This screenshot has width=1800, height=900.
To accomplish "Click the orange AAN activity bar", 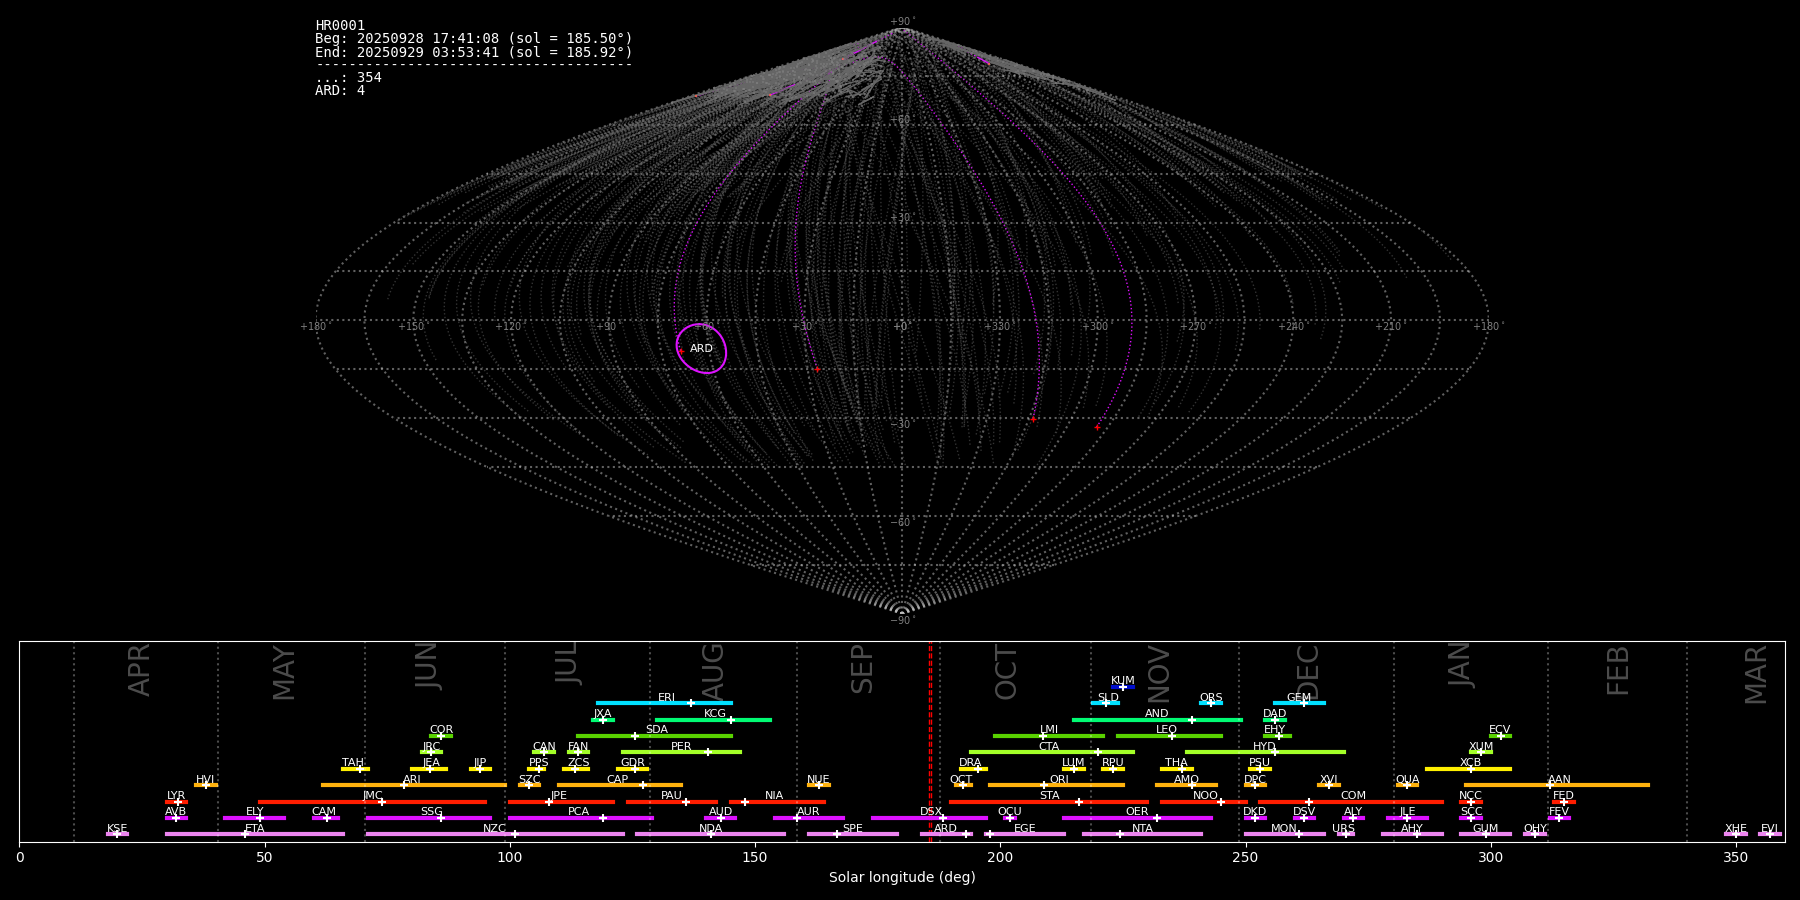I will coord(1600,785).
